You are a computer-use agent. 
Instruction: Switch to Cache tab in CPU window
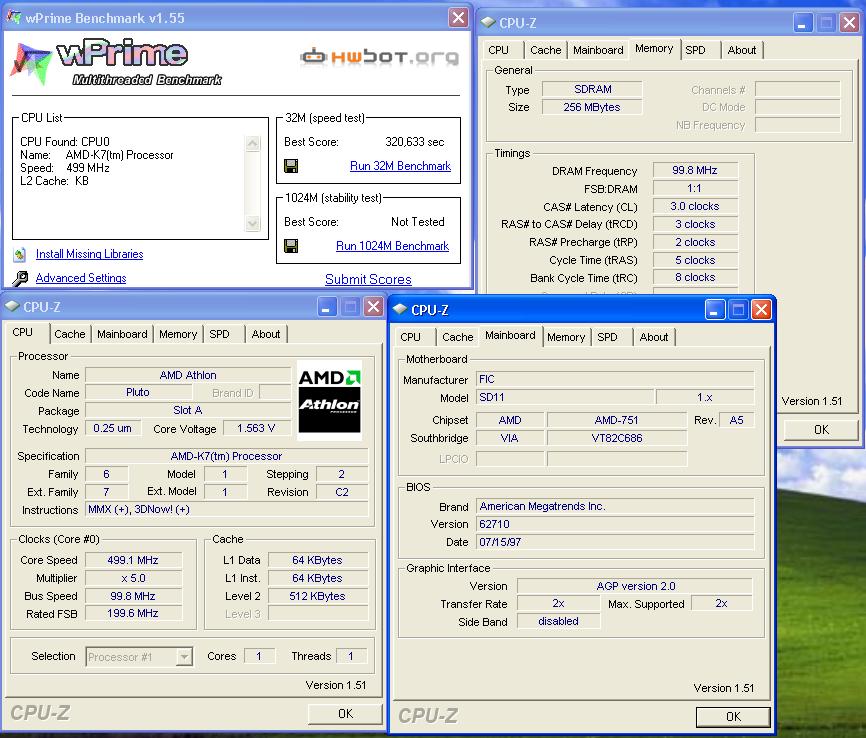point(70,334)
